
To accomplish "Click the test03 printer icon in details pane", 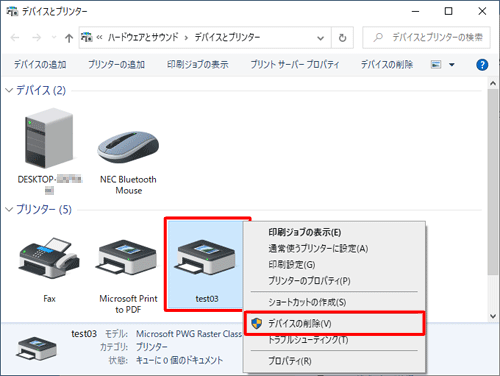I will coord(36,349).
